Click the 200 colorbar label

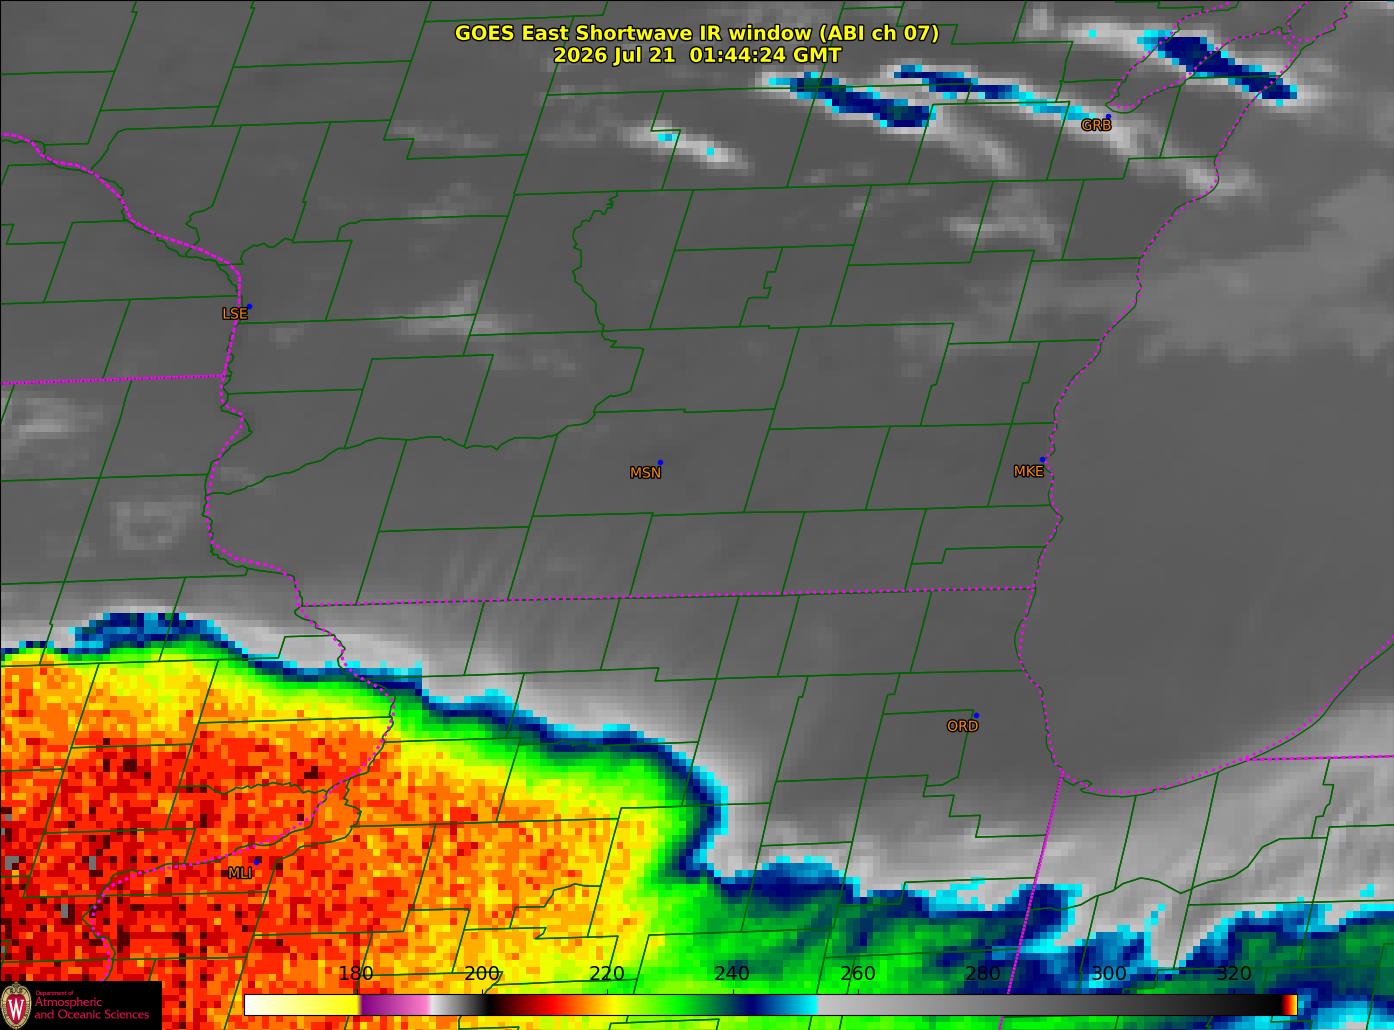(x=482, y=974)
